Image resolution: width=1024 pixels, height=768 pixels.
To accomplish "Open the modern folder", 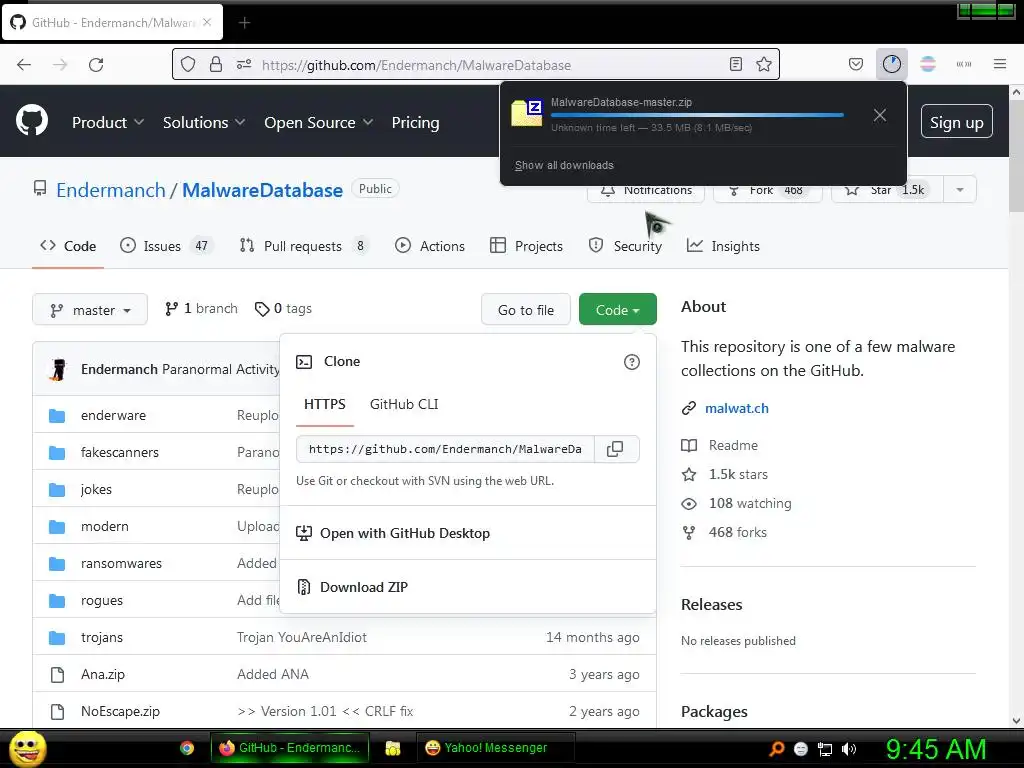I will pos(104,526).
